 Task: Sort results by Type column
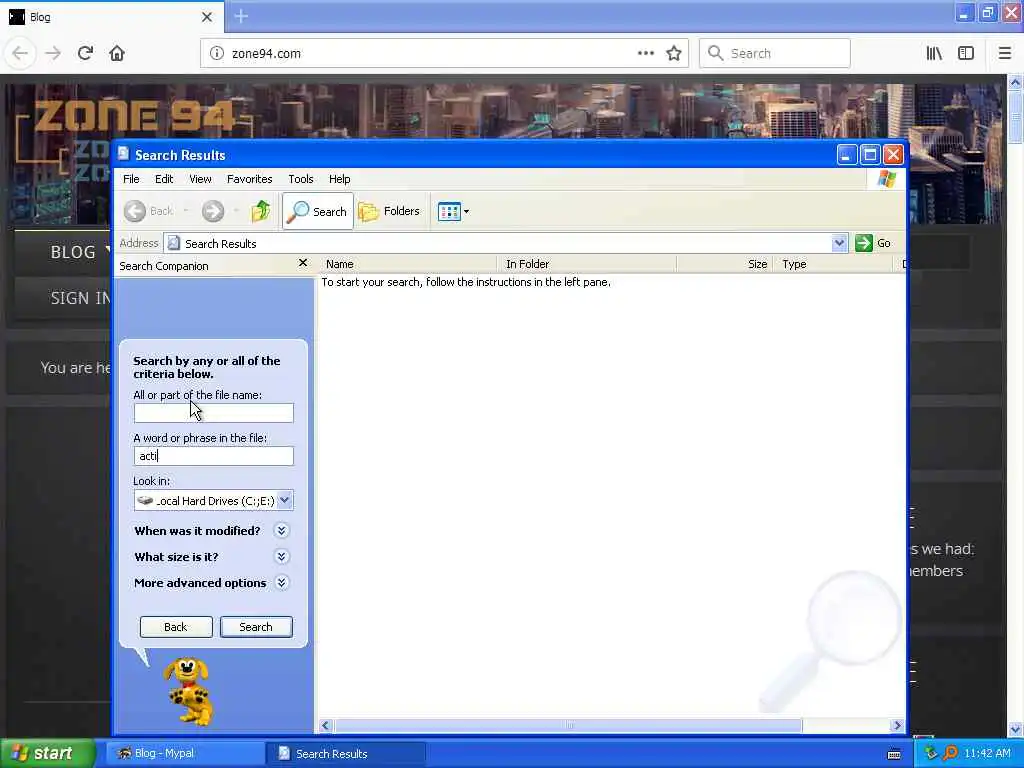click(833, 264)
